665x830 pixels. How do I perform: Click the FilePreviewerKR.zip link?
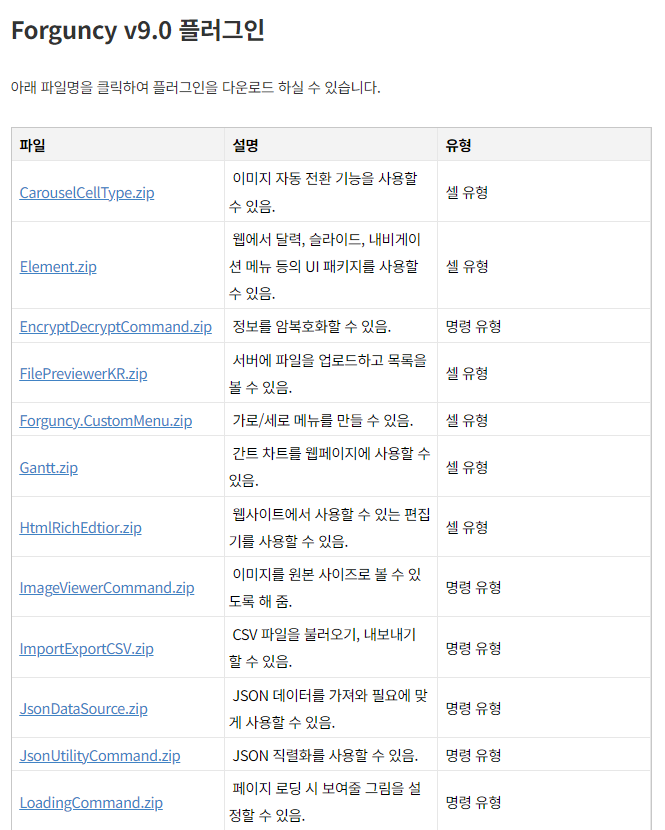pyautogui.click(x=83, y=374)
